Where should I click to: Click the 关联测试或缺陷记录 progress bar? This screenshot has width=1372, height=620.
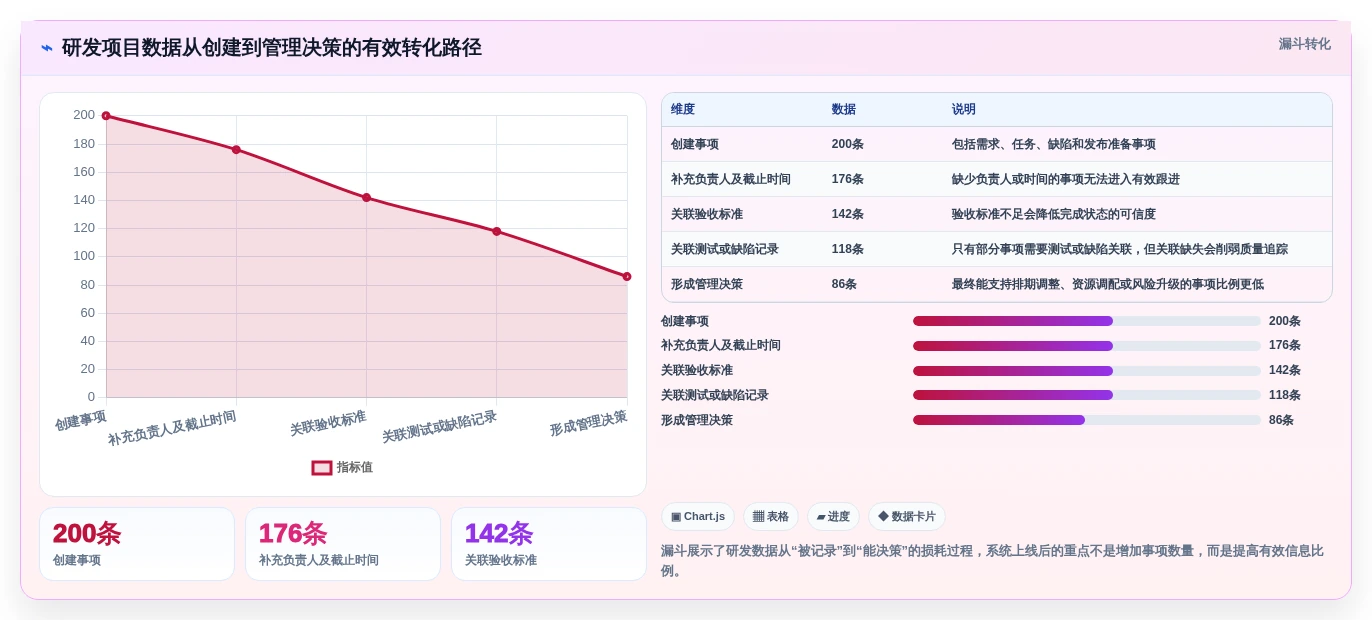tap(1087, 396)
